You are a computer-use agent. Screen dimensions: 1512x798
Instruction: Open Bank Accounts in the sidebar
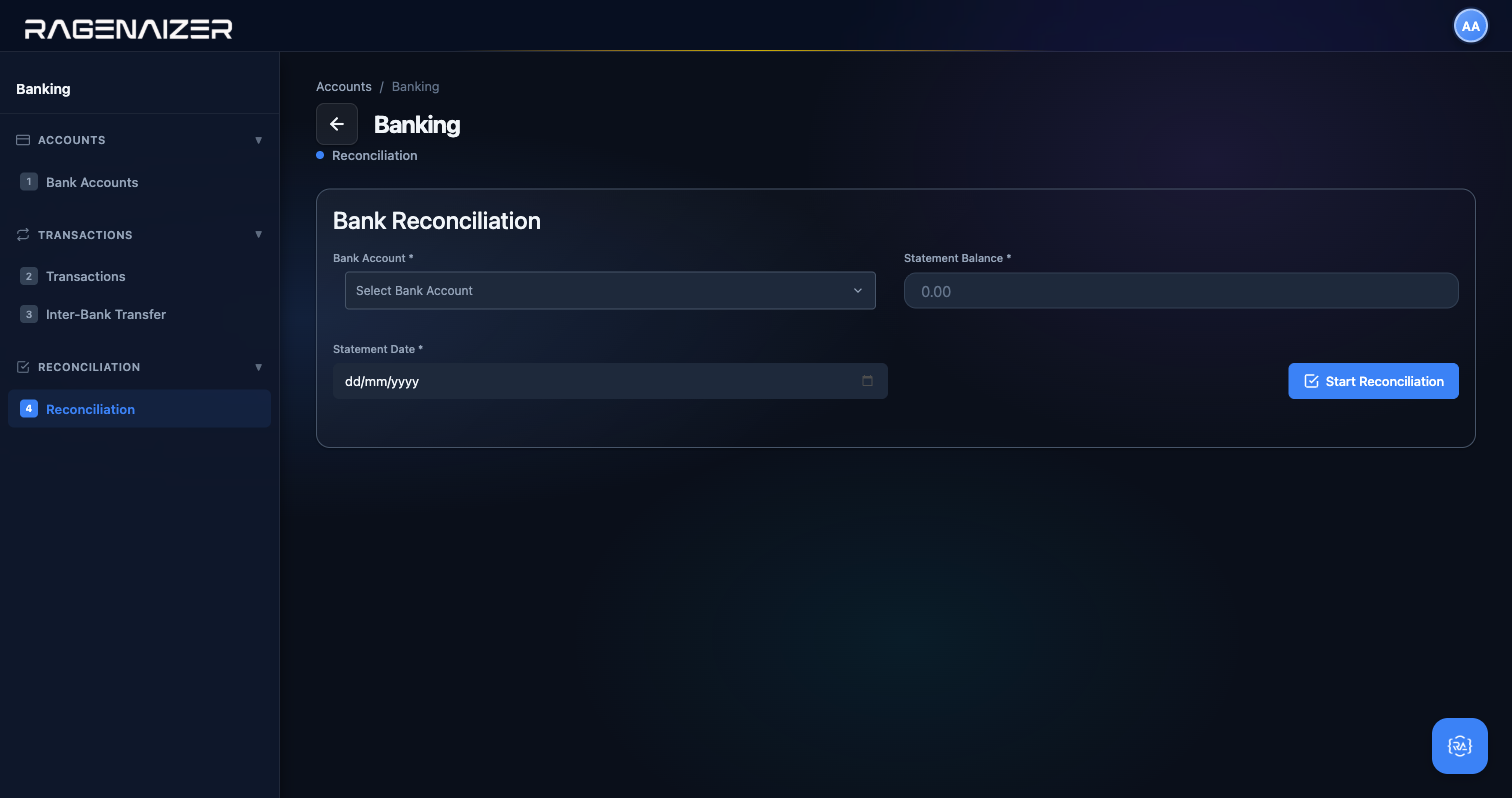coord(139,182)
